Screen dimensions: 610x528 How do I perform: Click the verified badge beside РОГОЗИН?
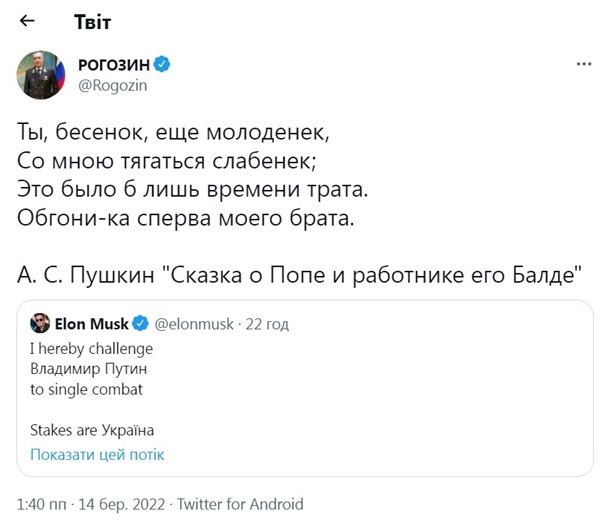click(x=162, y=64)
